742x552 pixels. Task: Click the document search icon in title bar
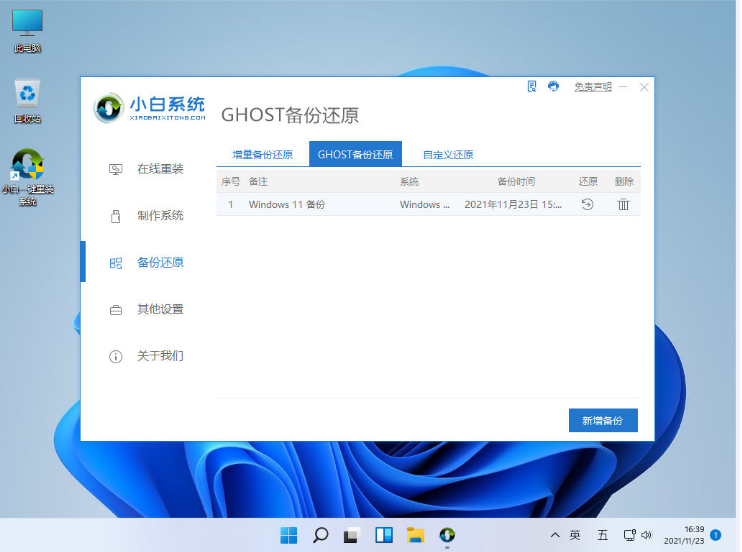pyautogui.click(x=532, y=87)
